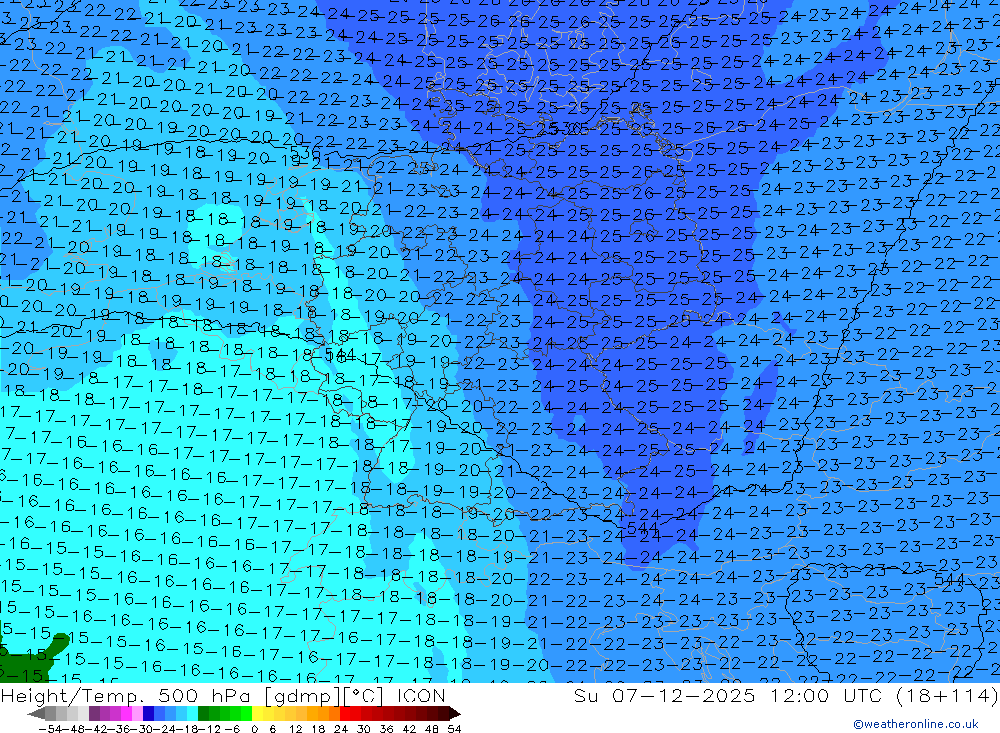Pick the bright red swatch in the legend
The height and width of the screenshot is (733, 1000).
tap(345, 713)
